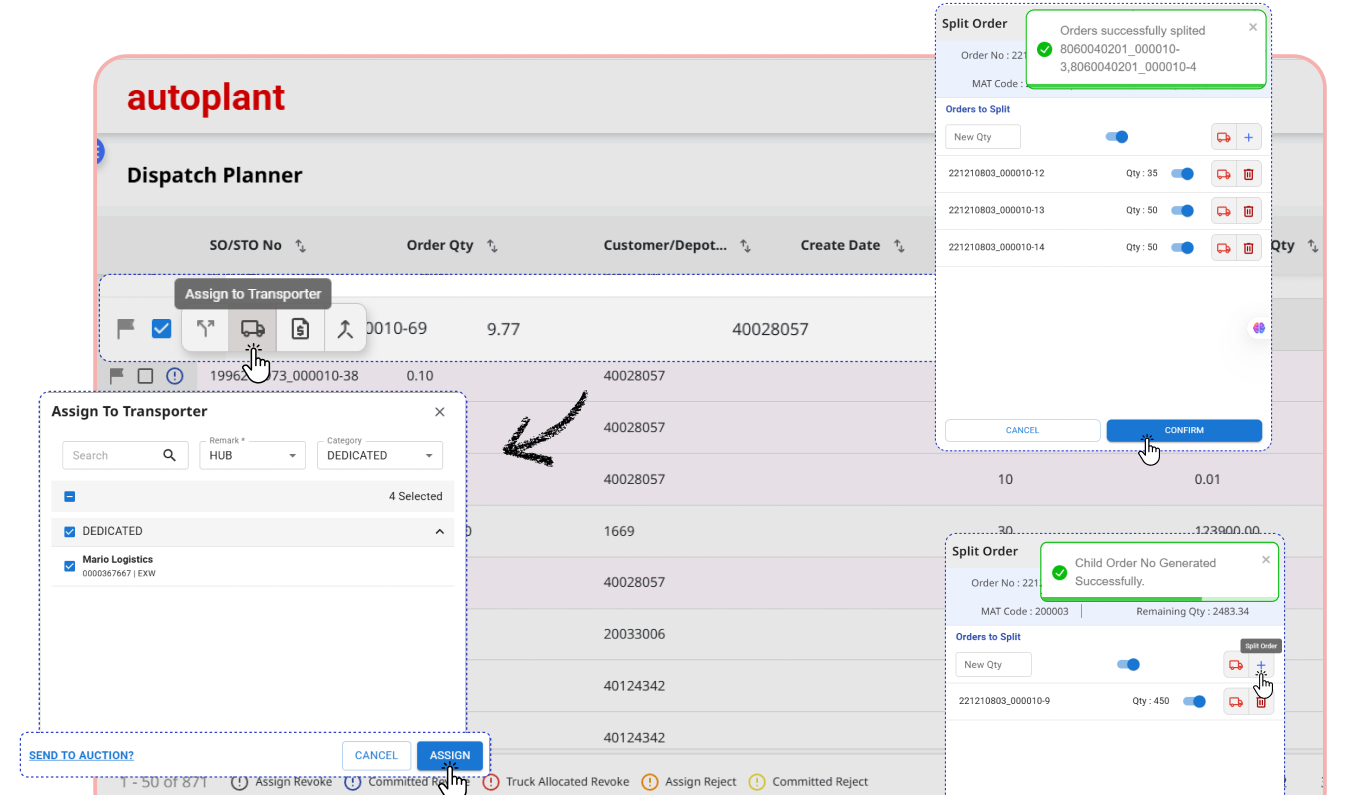The height and width of the screenshot is (796, 1360).
Task: Sort by the SO/STO No column
Action: point(300,246)
